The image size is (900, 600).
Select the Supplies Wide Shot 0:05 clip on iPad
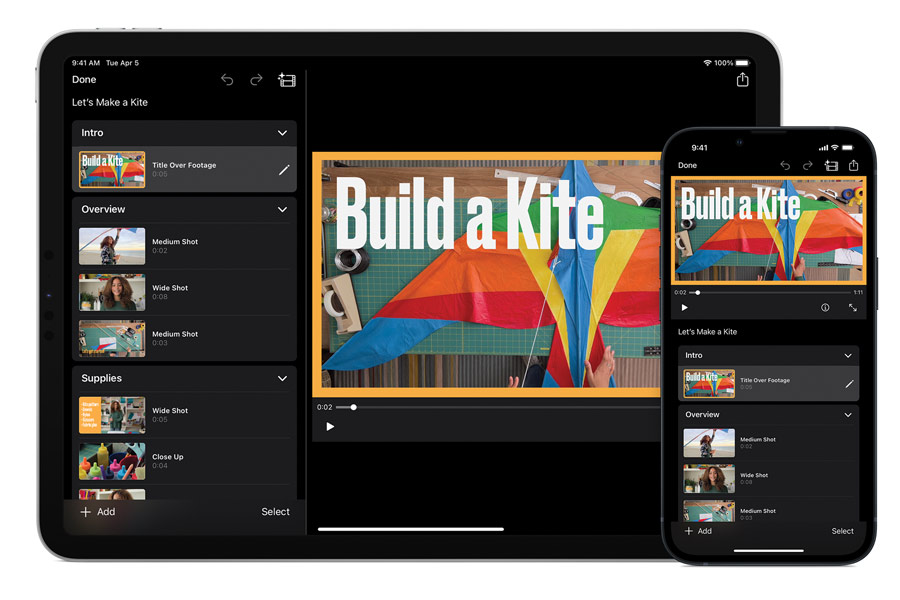[x=184, y=415]
